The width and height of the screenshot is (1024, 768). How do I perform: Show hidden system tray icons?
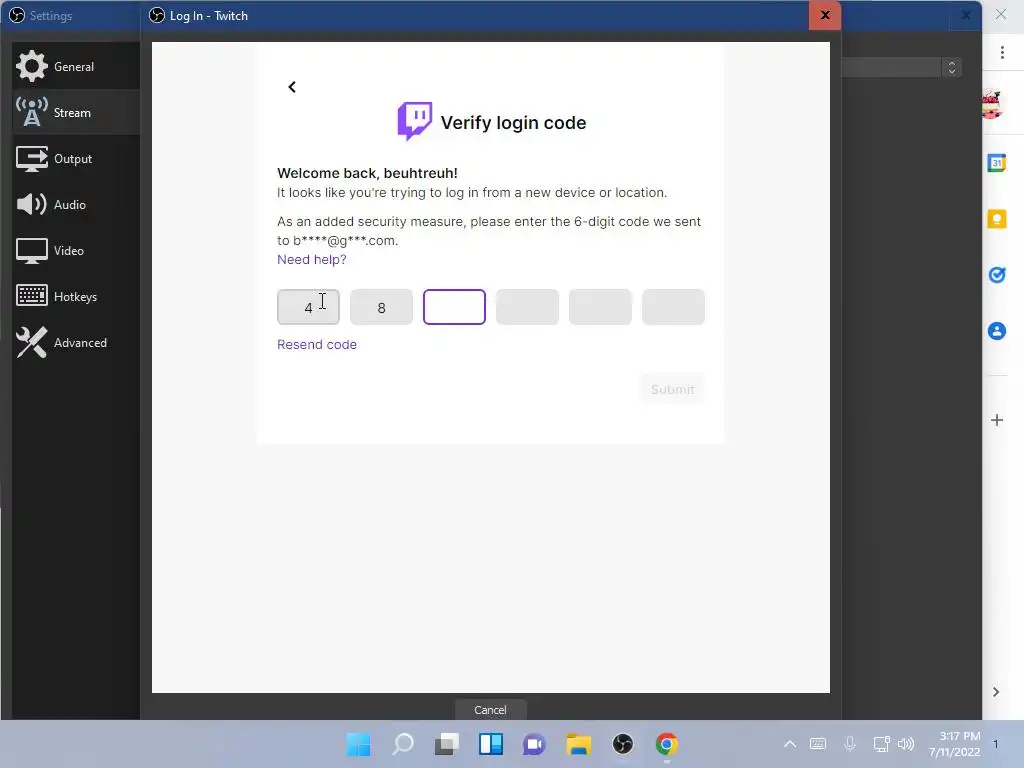tap(790, 744)
